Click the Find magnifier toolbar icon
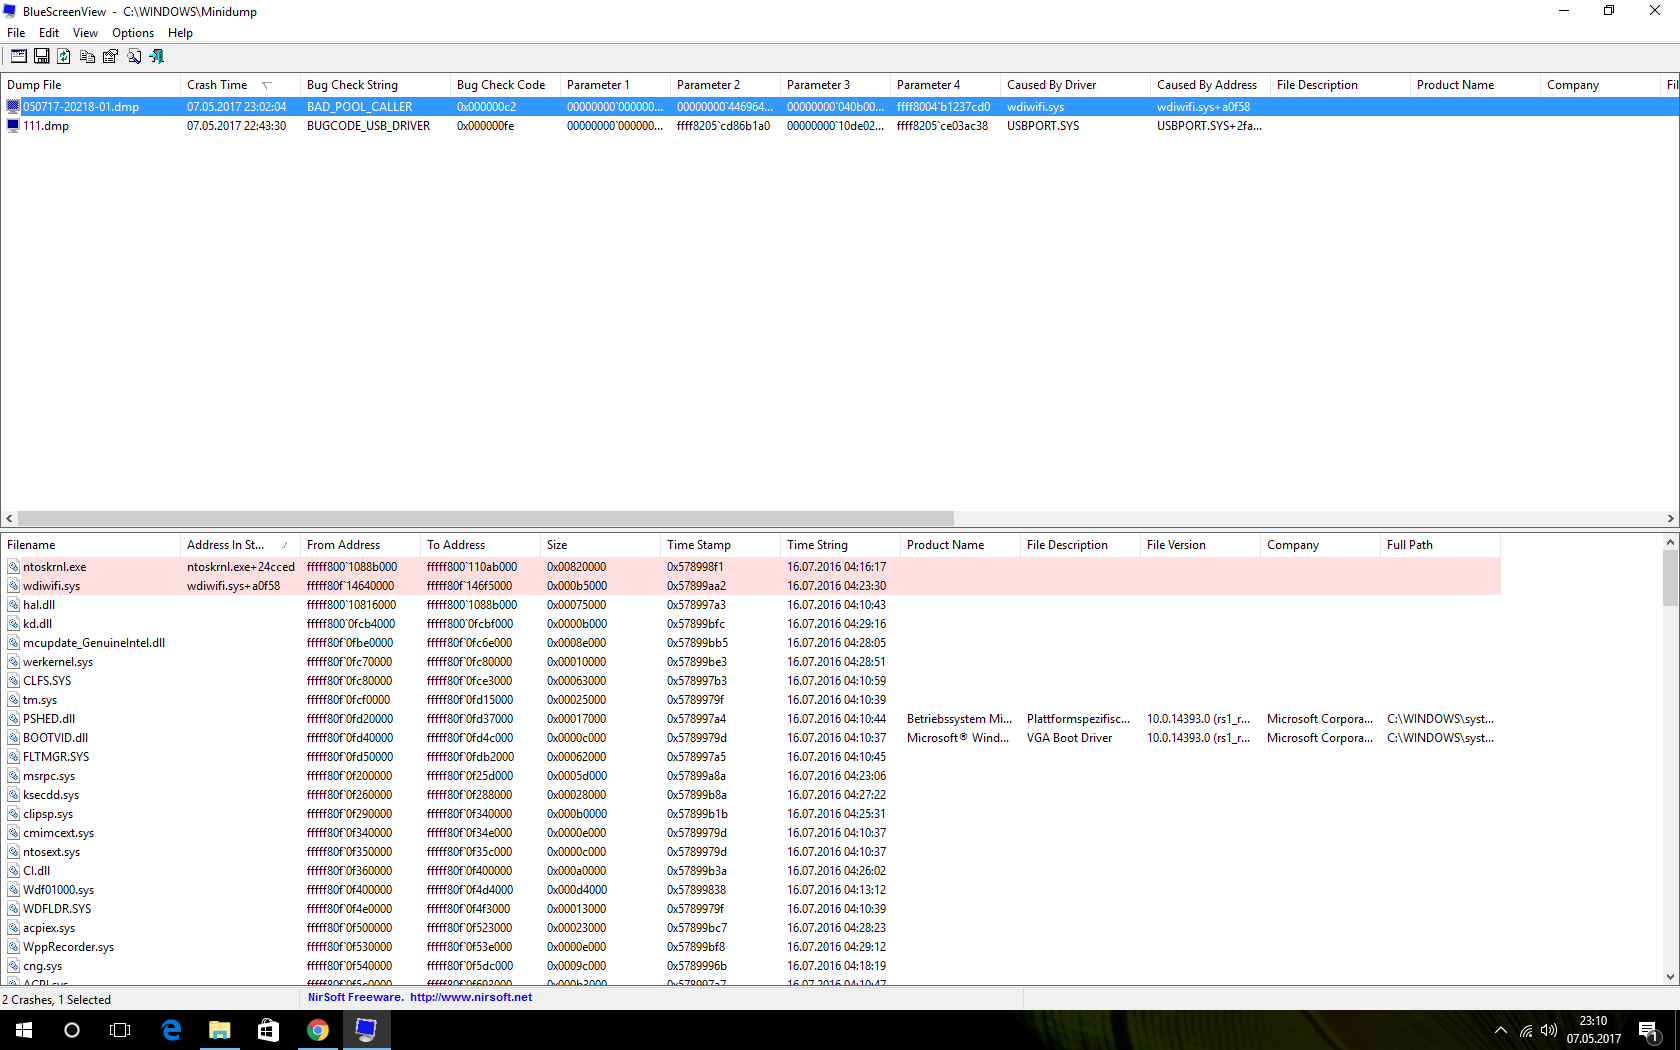The image size is (1680, 1050). [133, 56]
